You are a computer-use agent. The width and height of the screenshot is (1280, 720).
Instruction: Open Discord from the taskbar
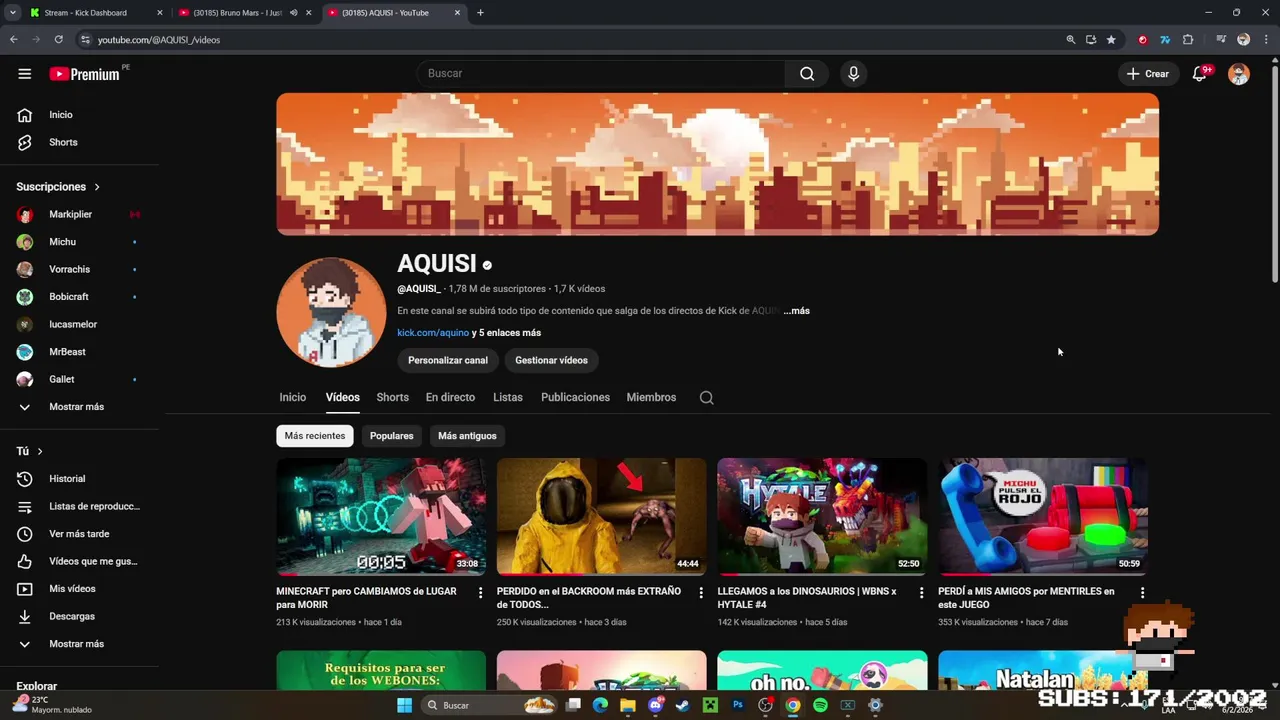[655, 705]
